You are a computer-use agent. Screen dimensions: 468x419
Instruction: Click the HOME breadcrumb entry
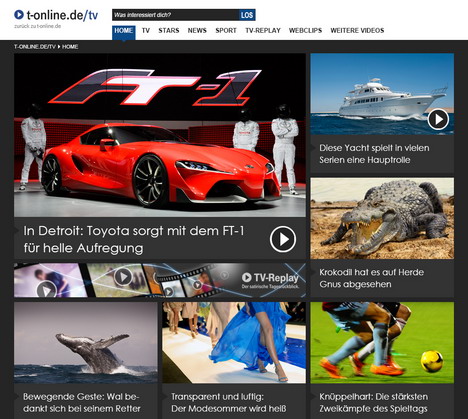(x=70, y=47)
